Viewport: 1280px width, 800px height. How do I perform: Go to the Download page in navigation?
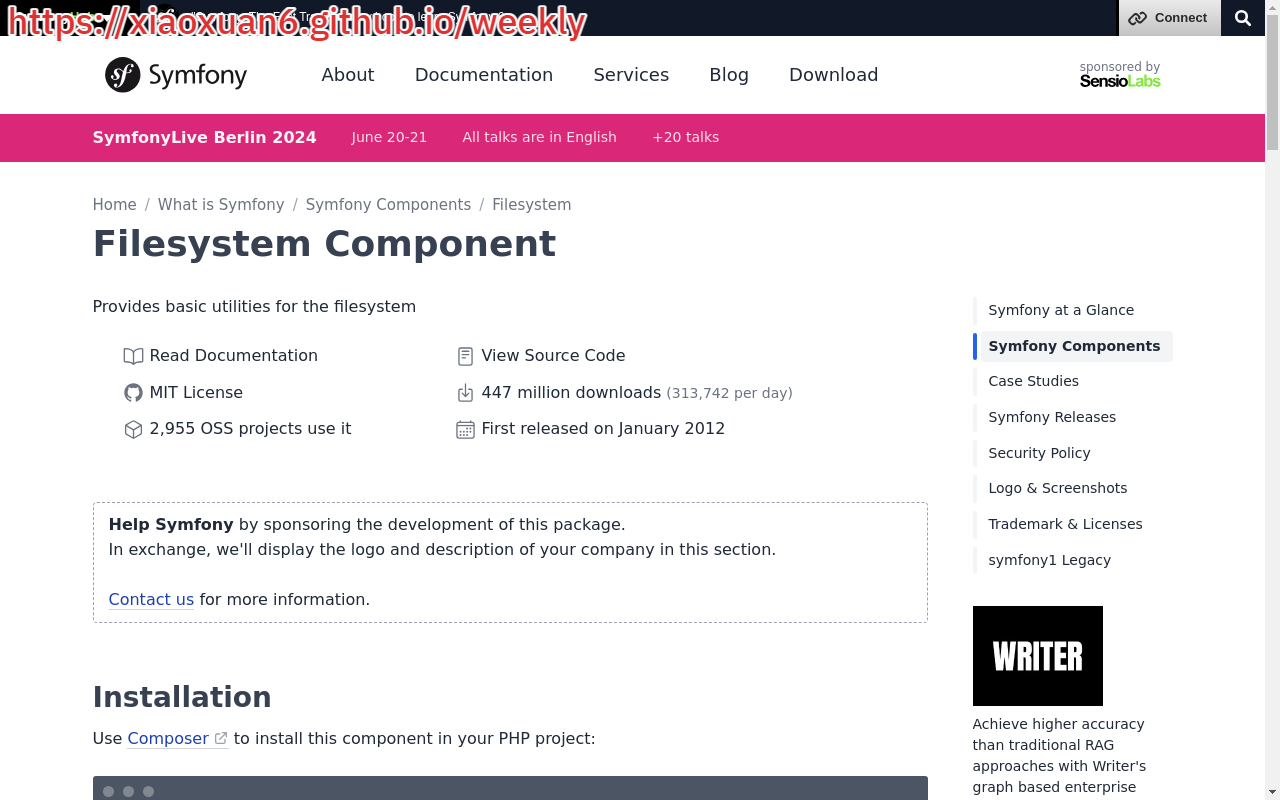coord(833,75)
